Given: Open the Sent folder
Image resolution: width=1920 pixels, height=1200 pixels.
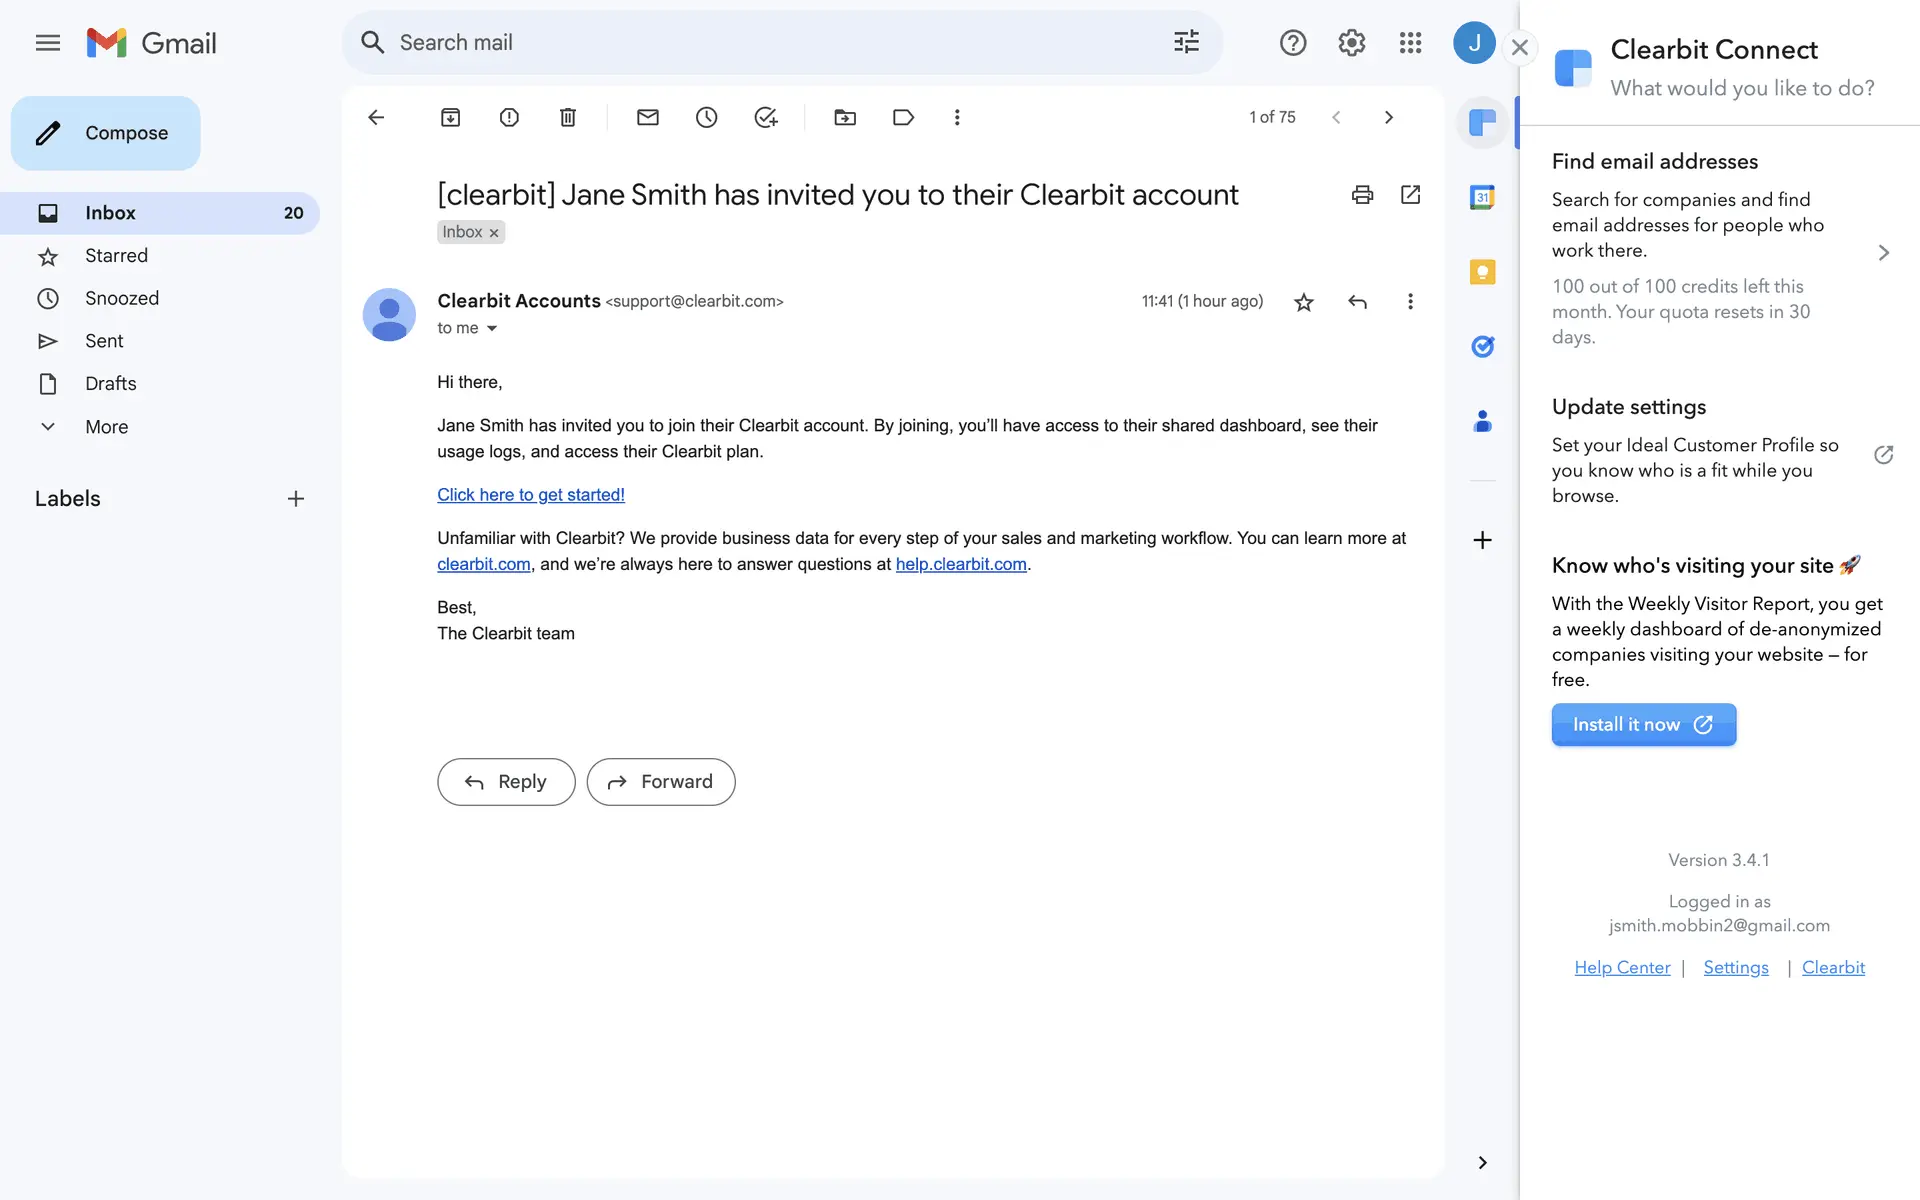Looking at the screenshot, I should 104,341.
